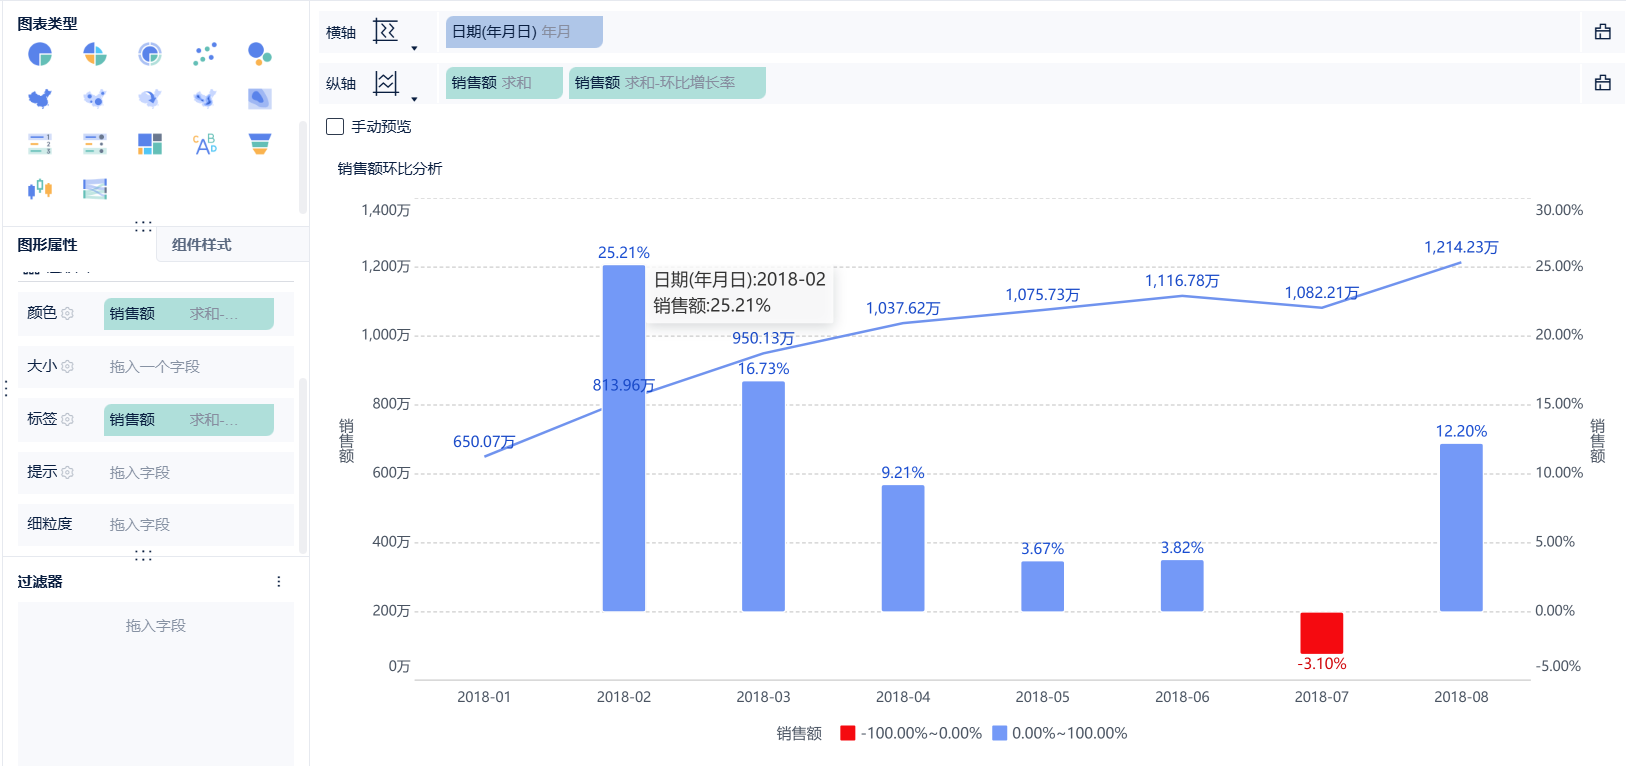
Task: Click the 2018-04 bar labeled 9.21%
Action: coord(903,548)
